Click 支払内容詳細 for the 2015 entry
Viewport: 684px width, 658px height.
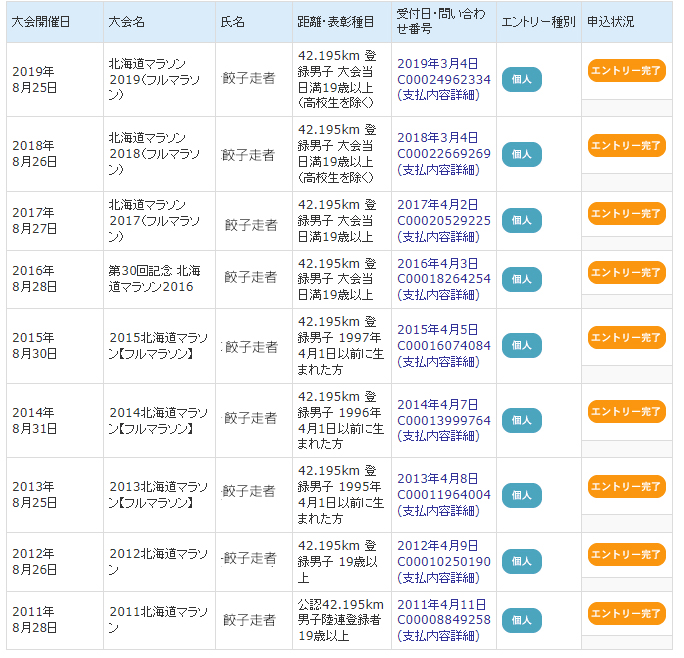[x=438, y=362]
